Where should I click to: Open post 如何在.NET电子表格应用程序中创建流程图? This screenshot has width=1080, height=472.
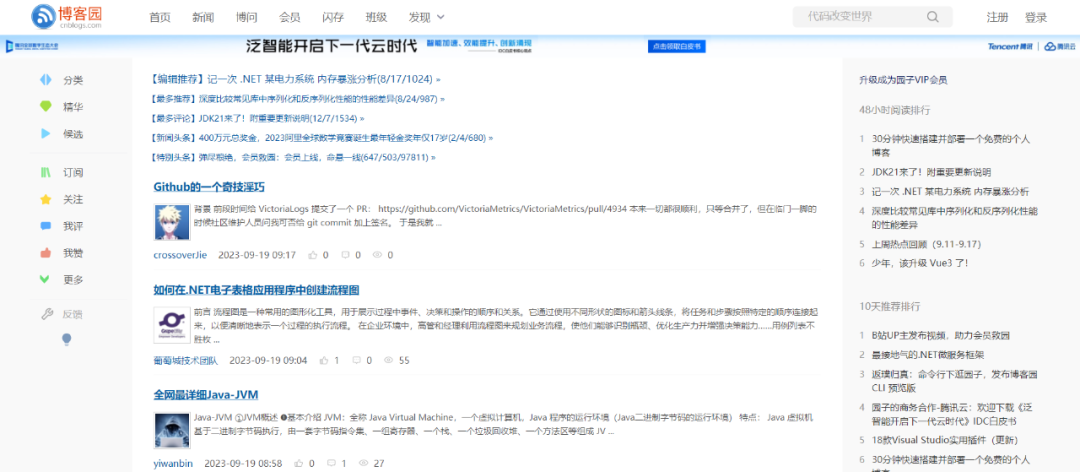(257, 290)
